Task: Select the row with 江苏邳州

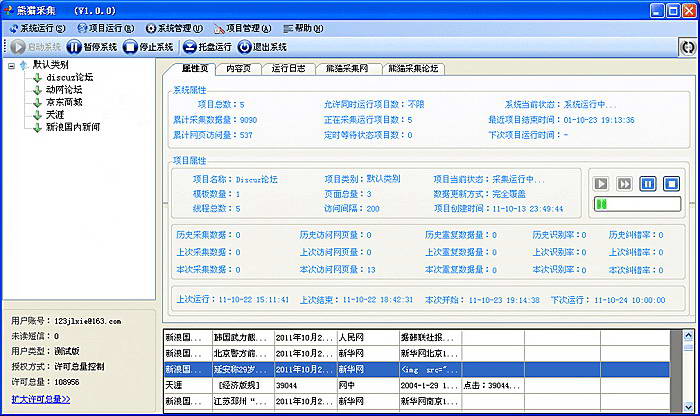Action: pyautogui.click(x=417, y=401)
